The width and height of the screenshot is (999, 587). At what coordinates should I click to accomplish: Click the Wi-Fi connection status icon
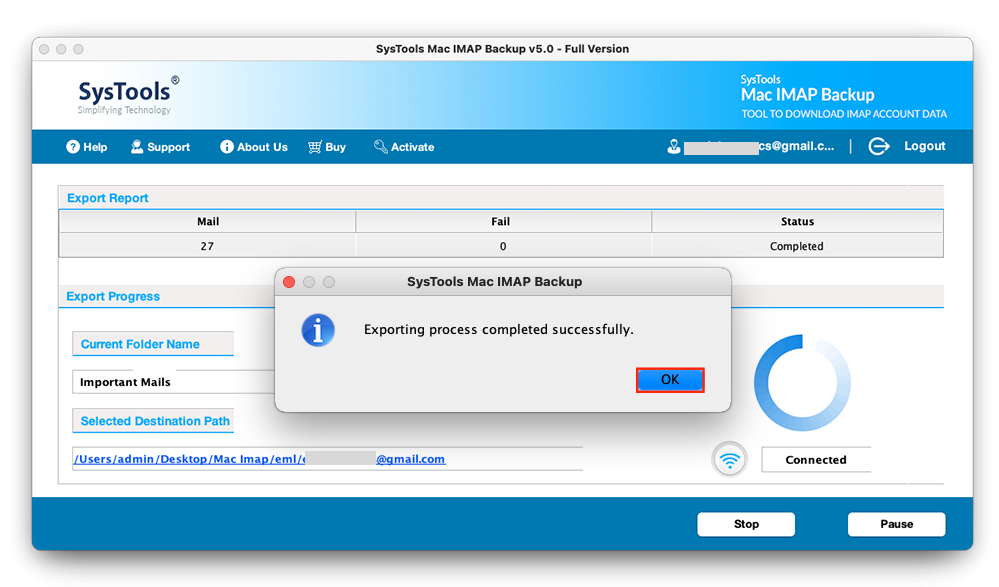(729, 460)
